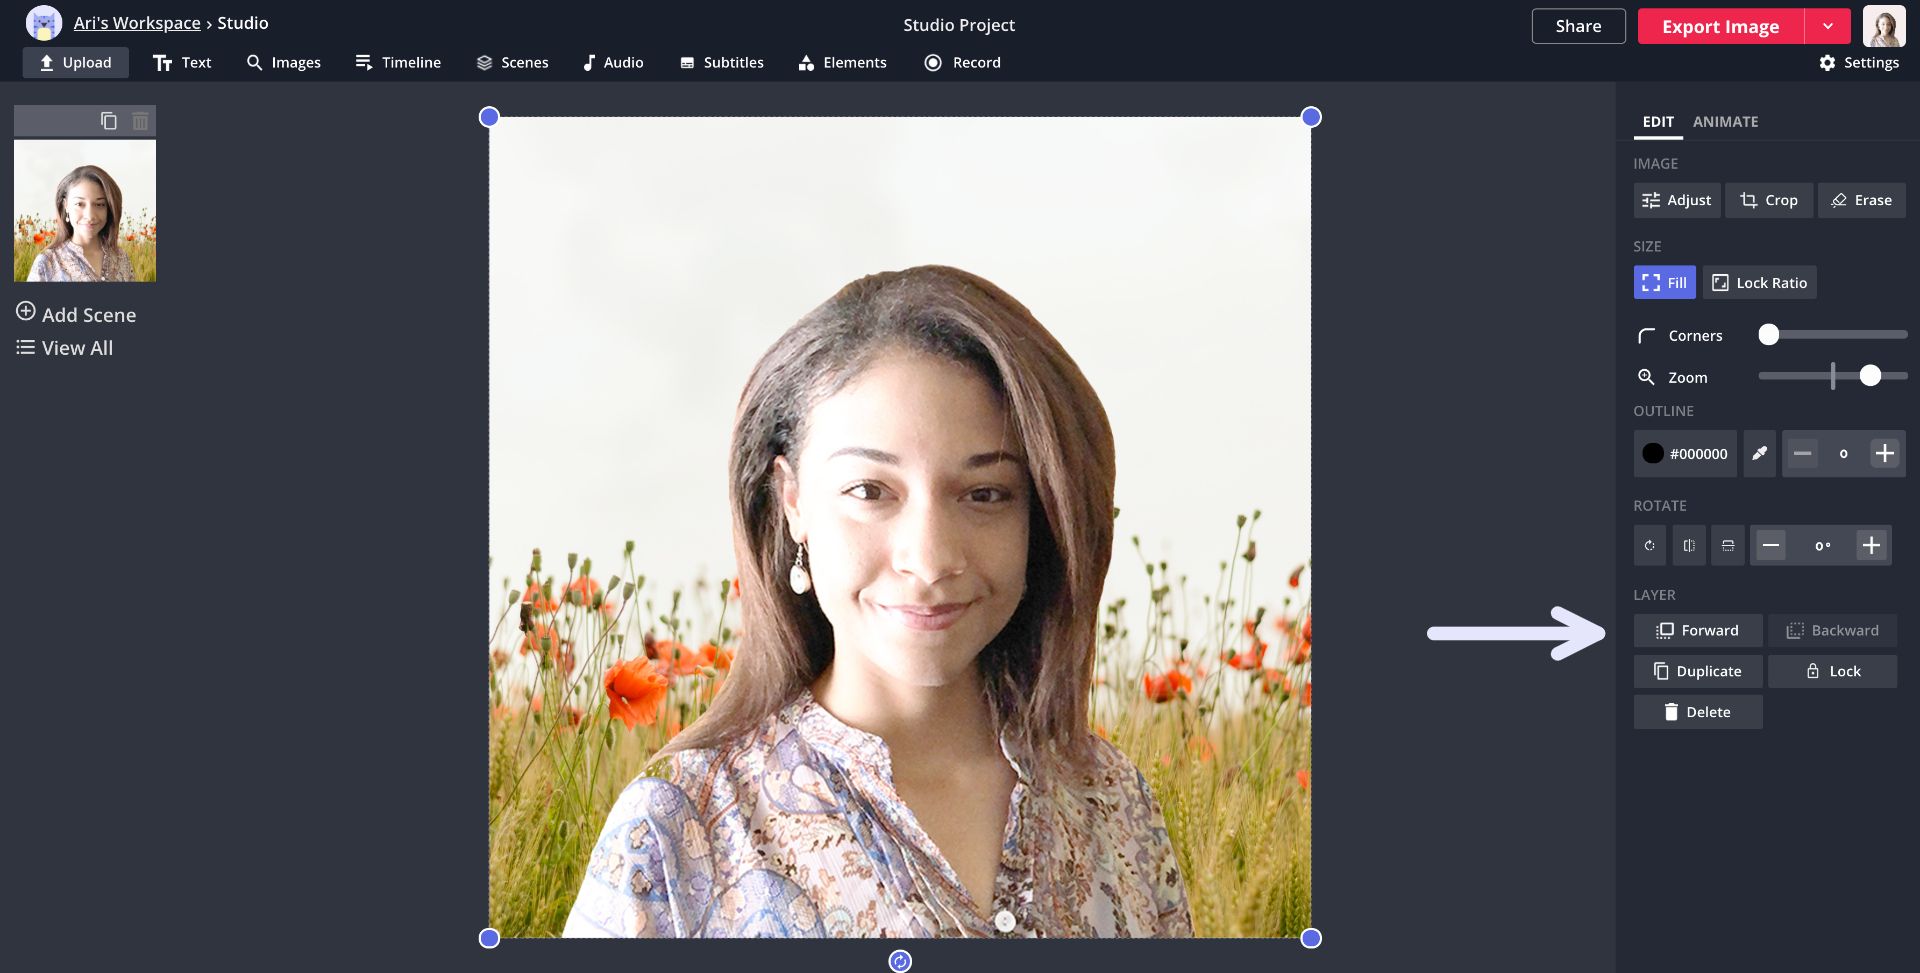The width and height of the screenshot is (1920, 973).
Task: Open Adjust image settings
Action: point(1676,200)
